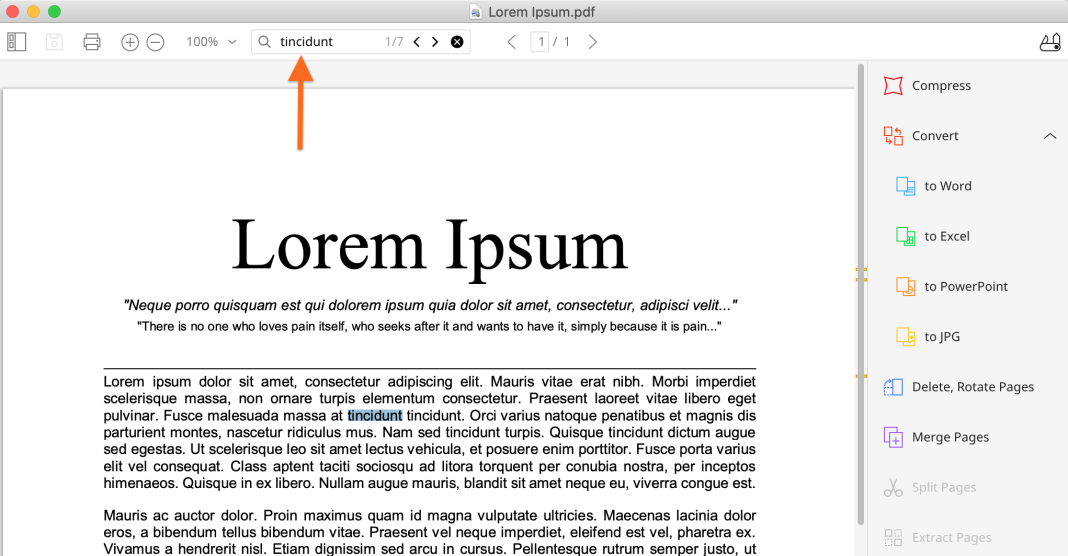The width and height of the screenshot is (1068, 556).
Task: Open the toolbox icon at top right
Action: click(x=1049, y=42)
